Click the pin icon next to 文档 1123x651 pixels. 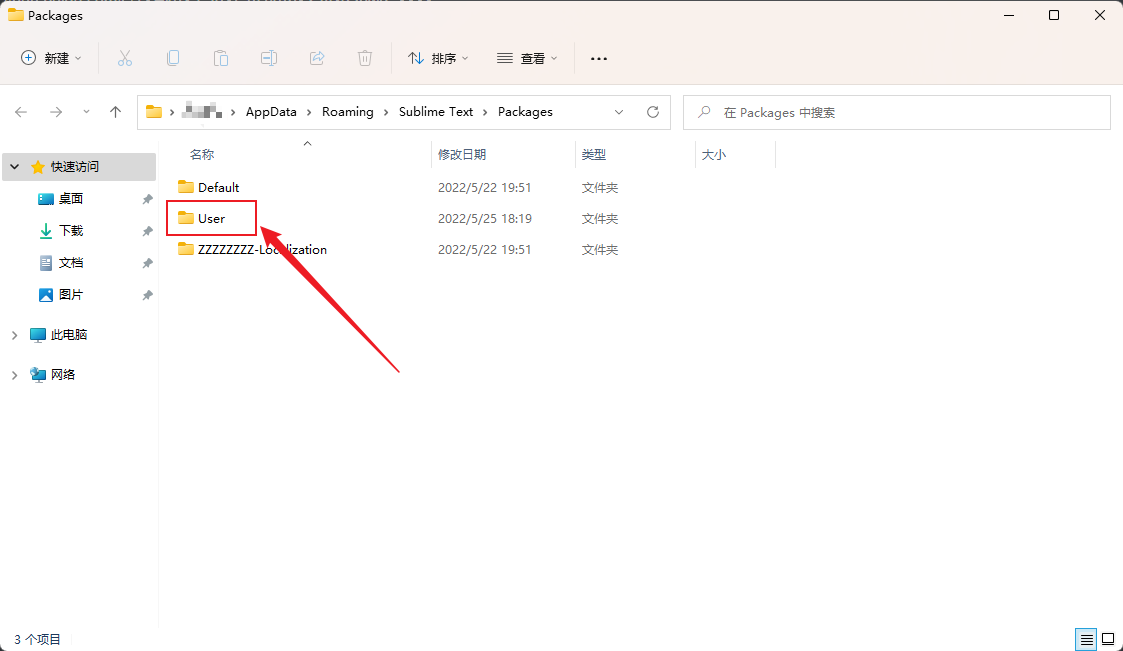148,264
